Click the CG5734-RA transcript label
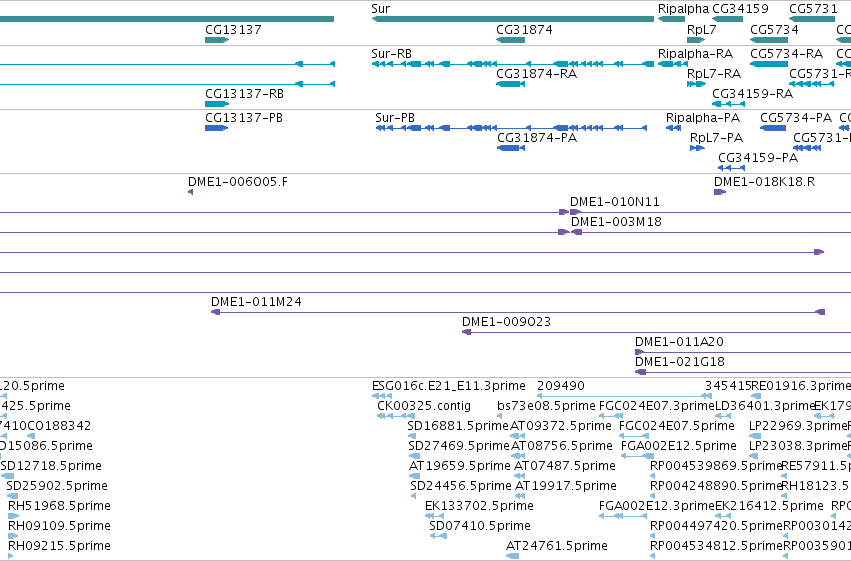The image size is (851, 561). tap(786, 54)
